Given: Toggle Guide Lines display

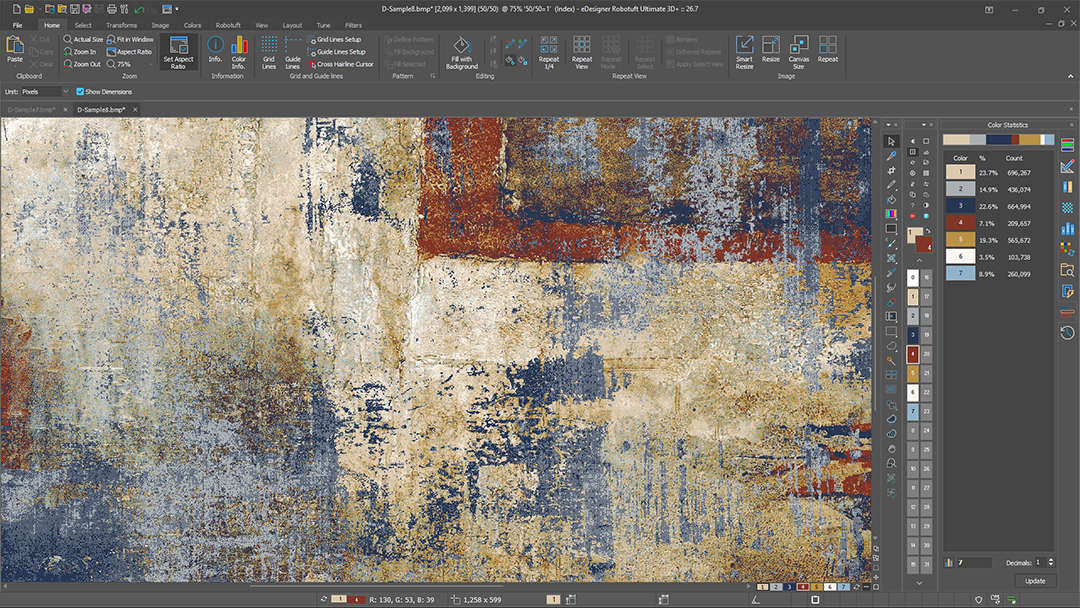Looking at the screenshot, I should point(293,52).
